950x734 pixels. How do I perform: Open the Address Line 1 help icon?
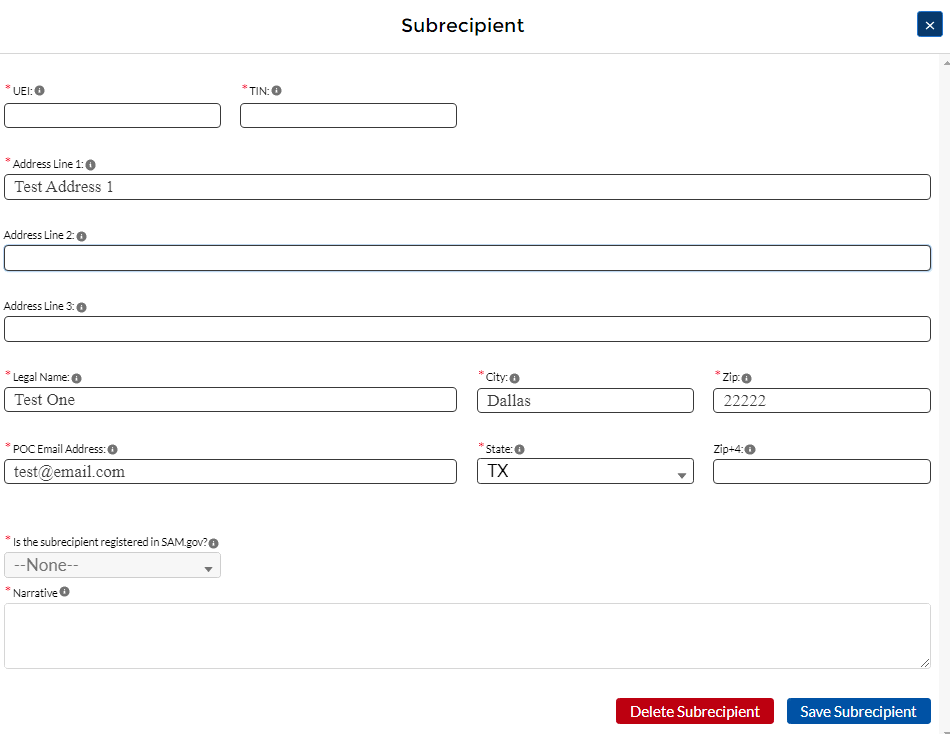pyautogui.click(x=91, y=164)
